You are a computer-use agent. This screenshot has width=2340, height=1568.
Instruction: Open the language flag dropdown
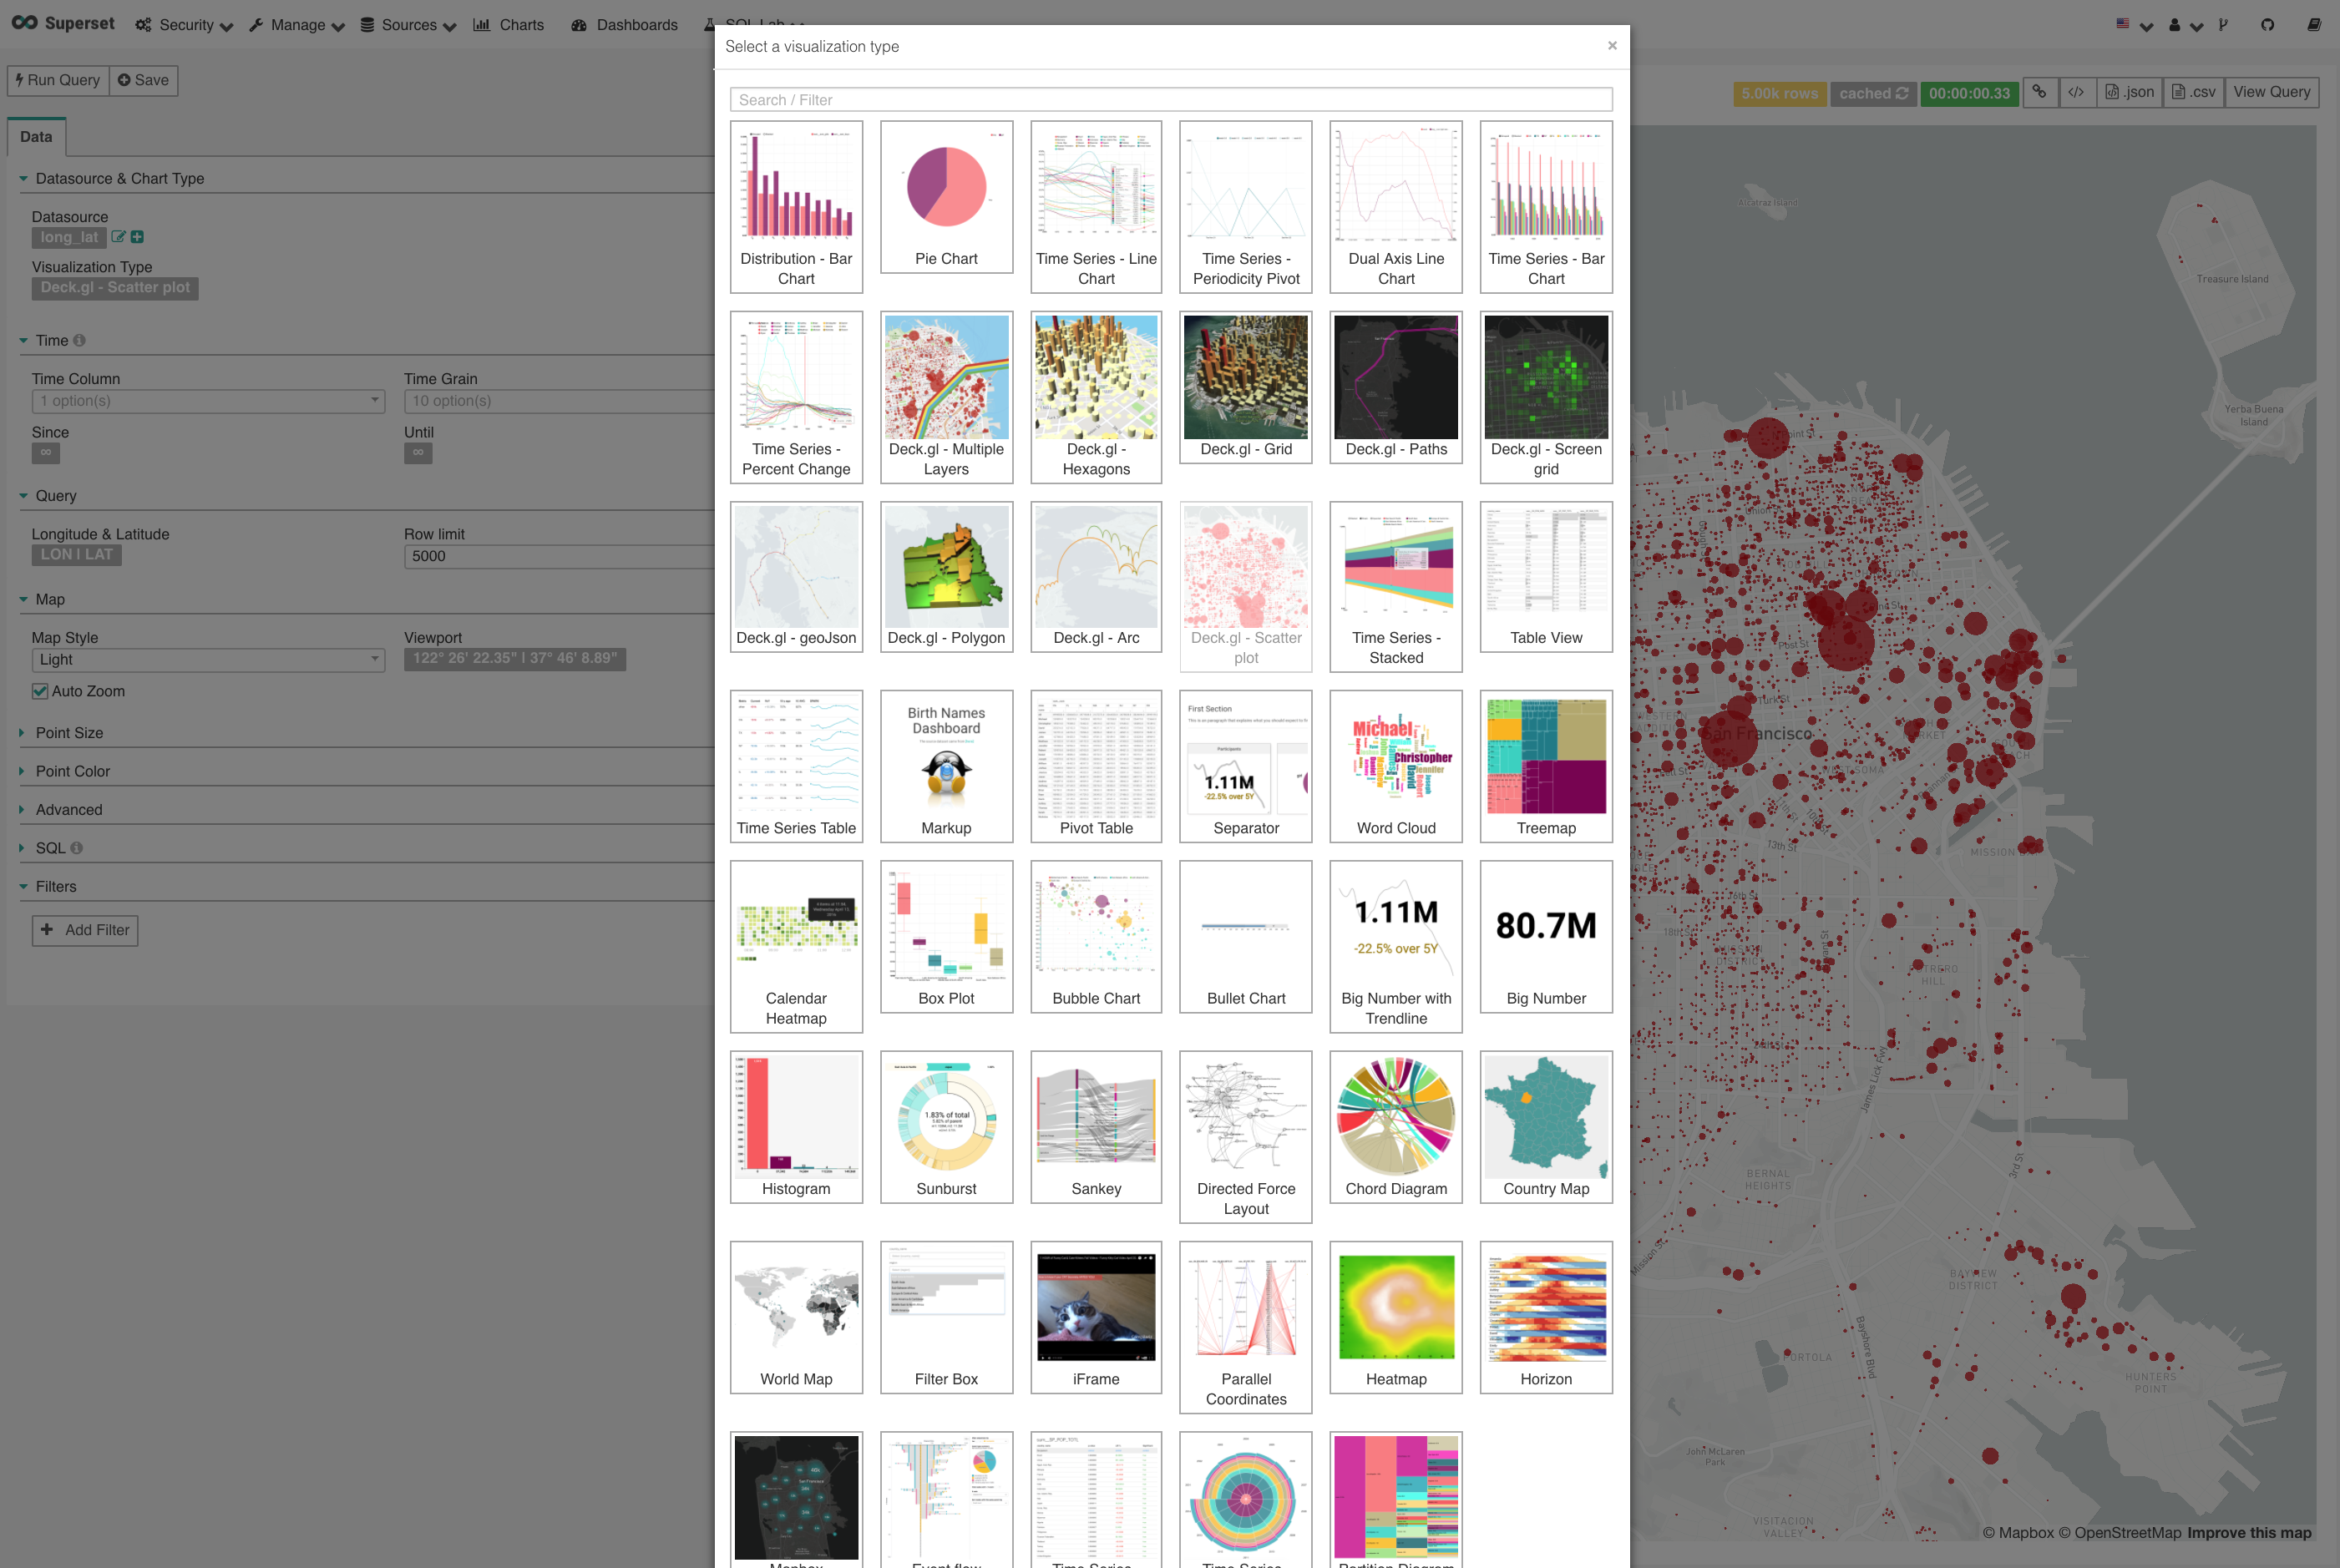point(2132,24)
